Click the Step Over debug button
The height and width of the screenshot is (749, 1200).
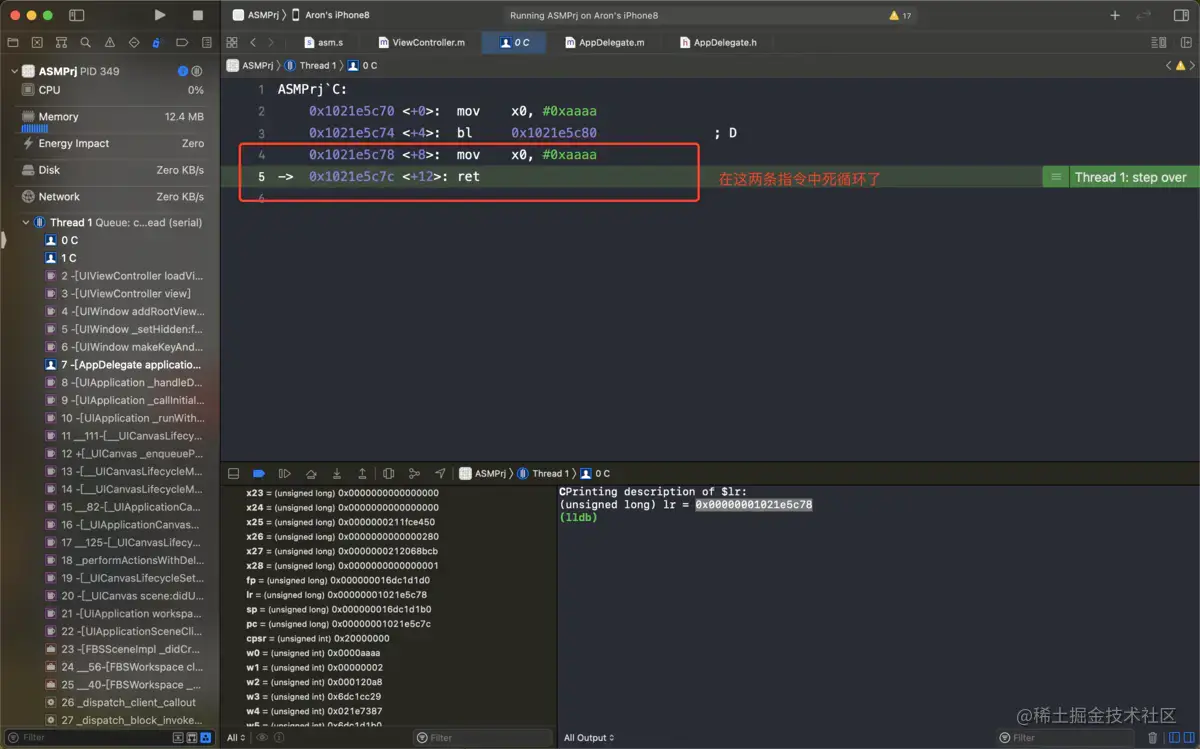click(x=311, y=473)
